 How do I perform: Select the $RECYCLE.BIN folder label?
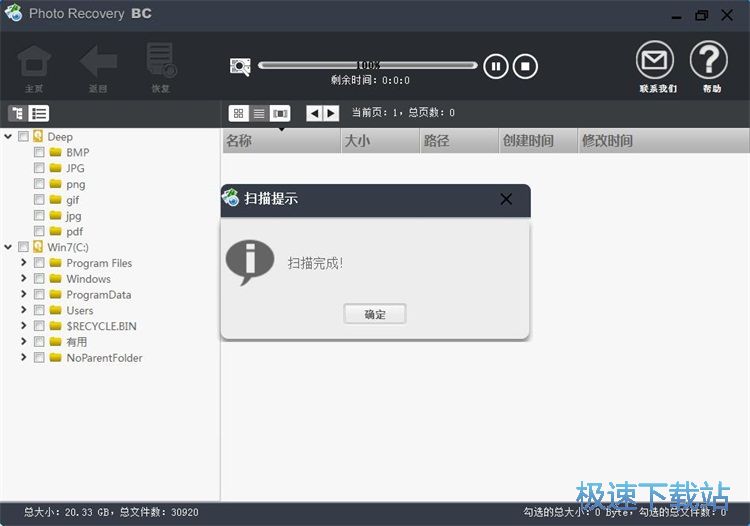[x=101, y=326]
